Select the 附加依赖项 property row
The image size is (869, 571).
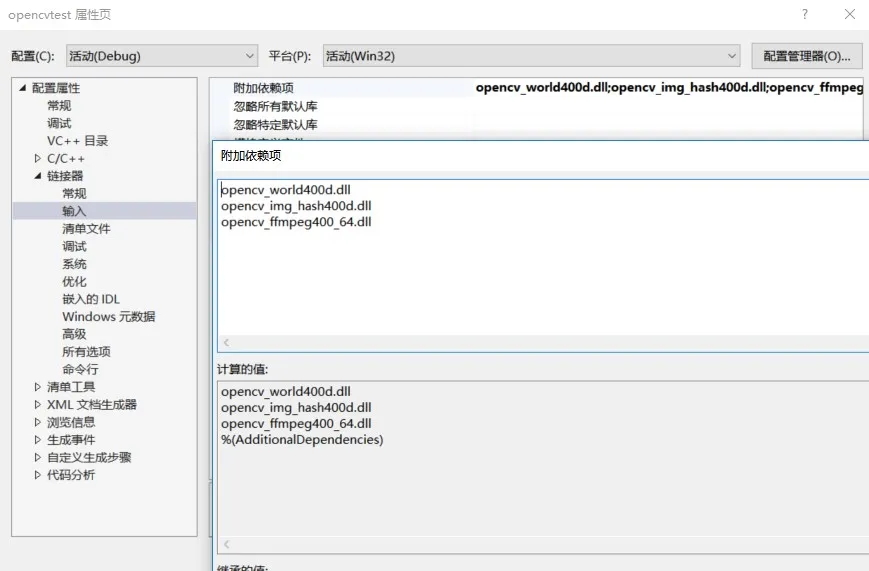tap(536, 88)
